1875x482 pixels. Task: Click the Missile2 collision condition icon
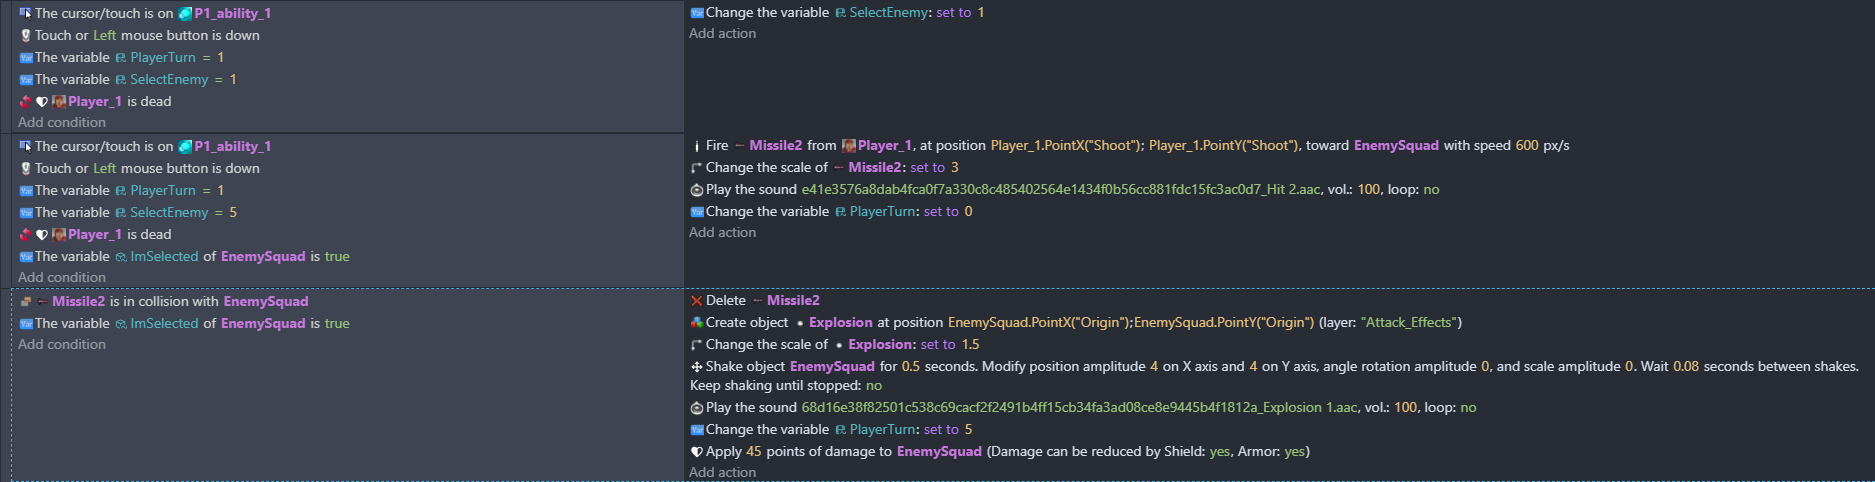(x=26, y=302)
